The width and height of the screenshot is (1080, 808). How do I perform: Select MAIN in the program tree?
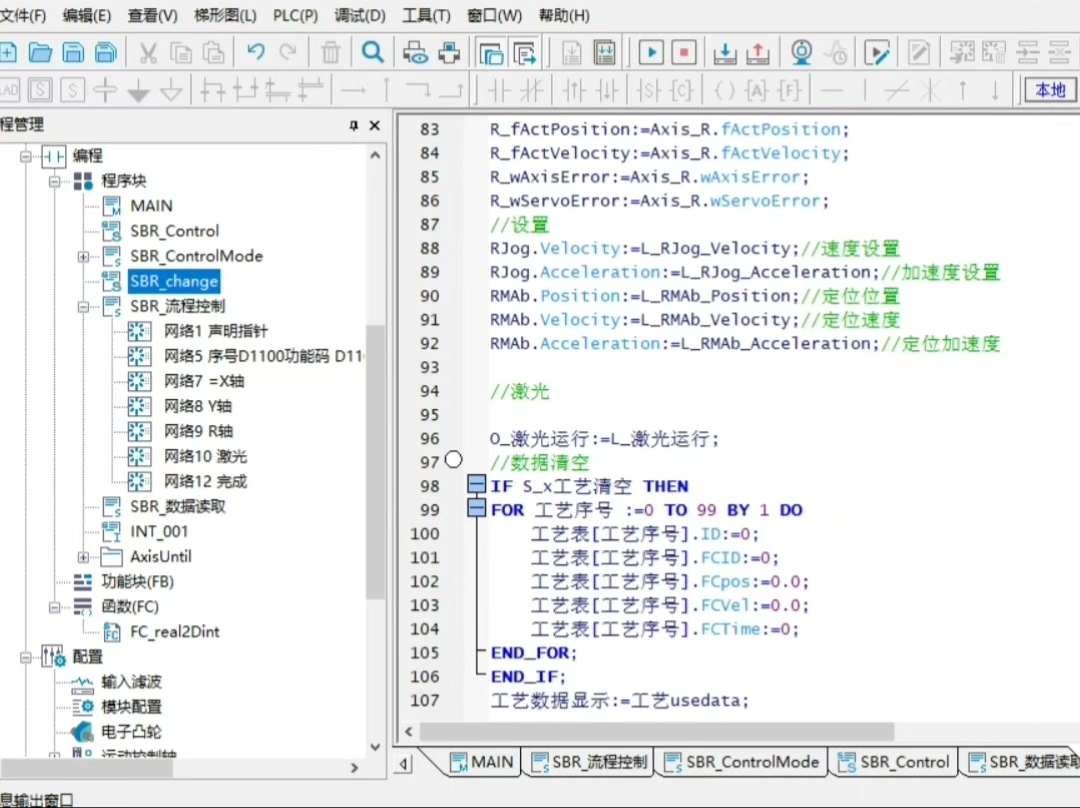click(x=151, y=206)
